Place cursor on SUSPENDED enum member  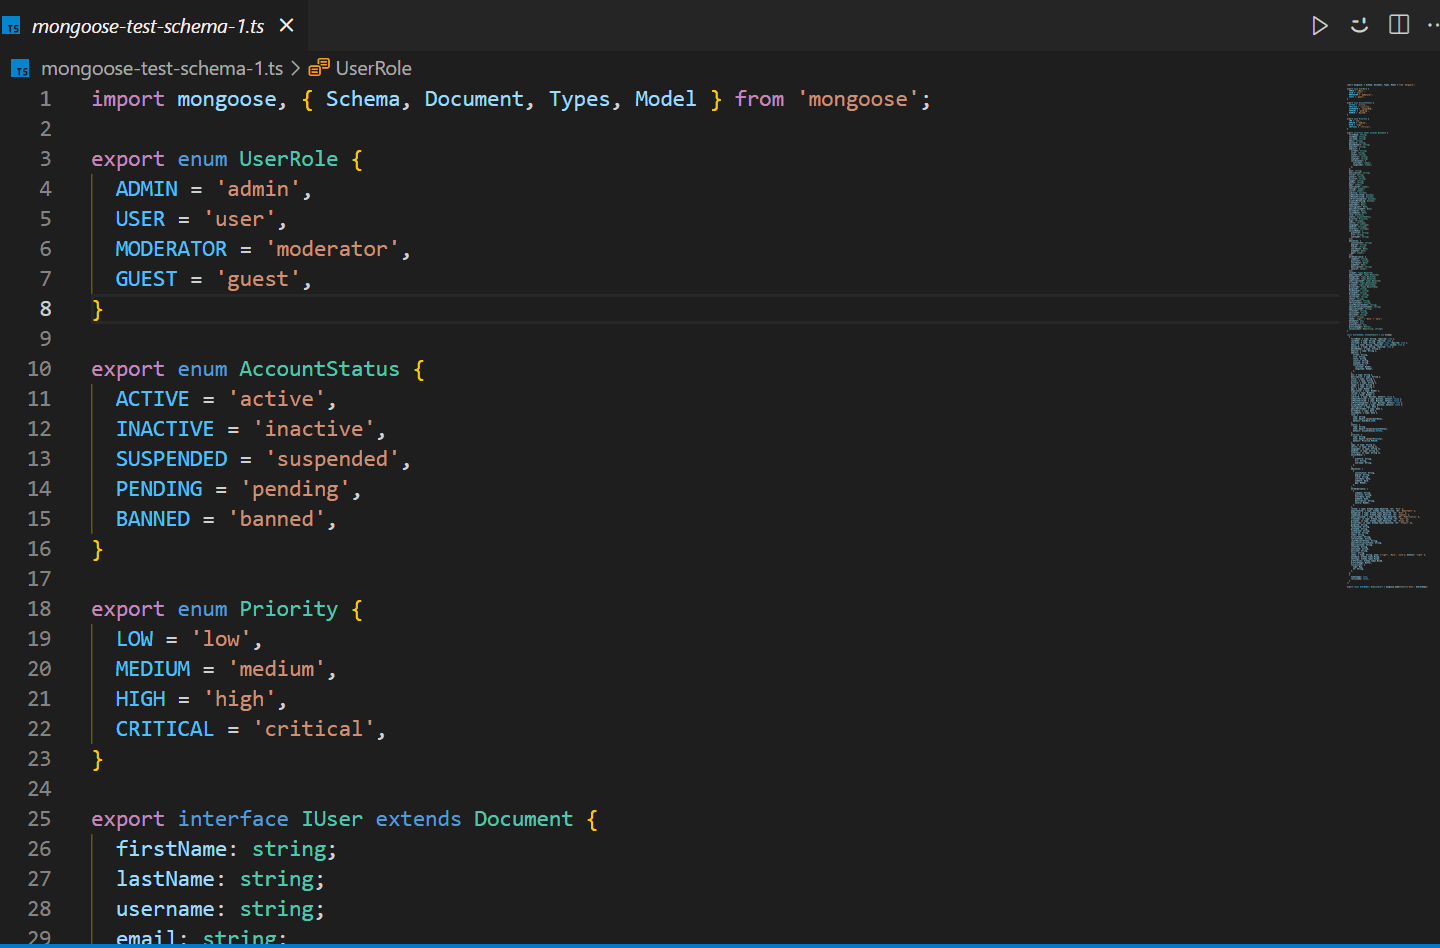click(171, 459)
